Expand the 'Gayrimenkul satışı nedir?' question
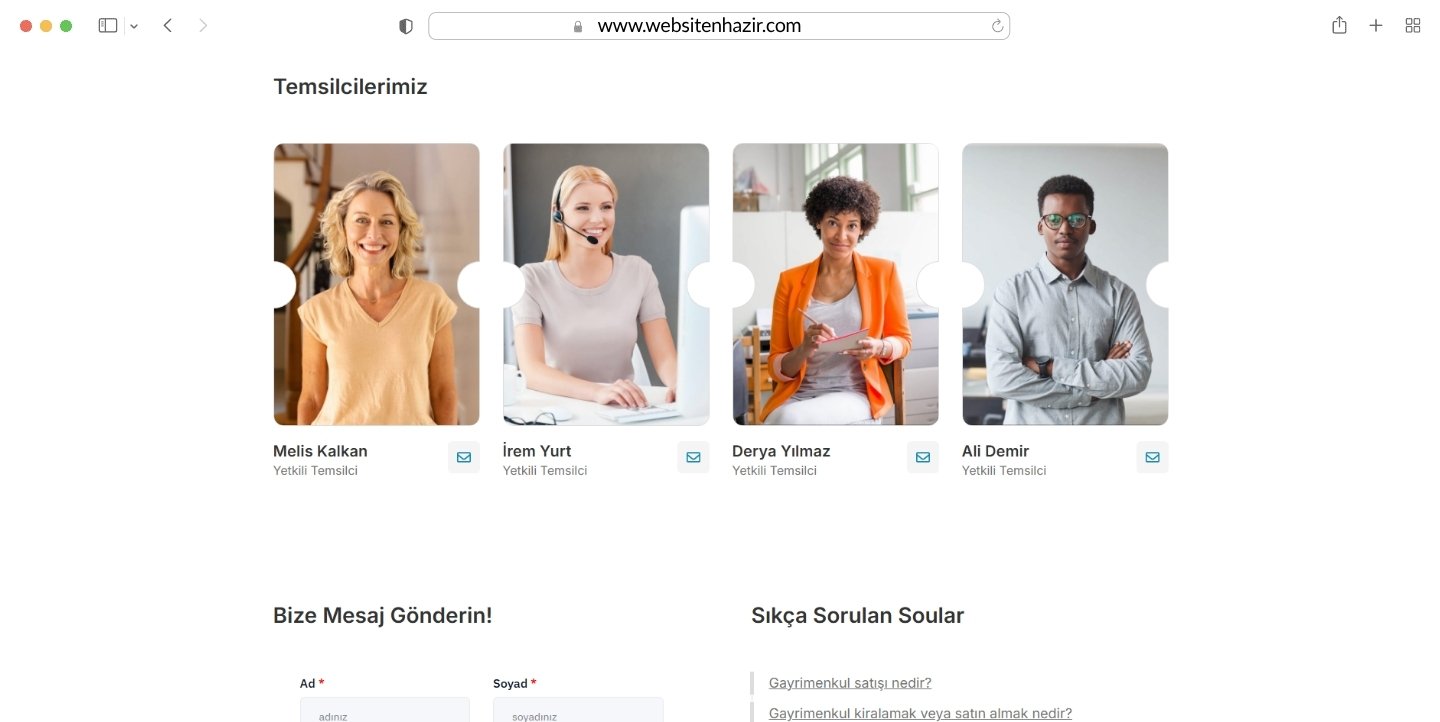The width and height of the screenshot is (1440, 722). click(x=850, y=683)
